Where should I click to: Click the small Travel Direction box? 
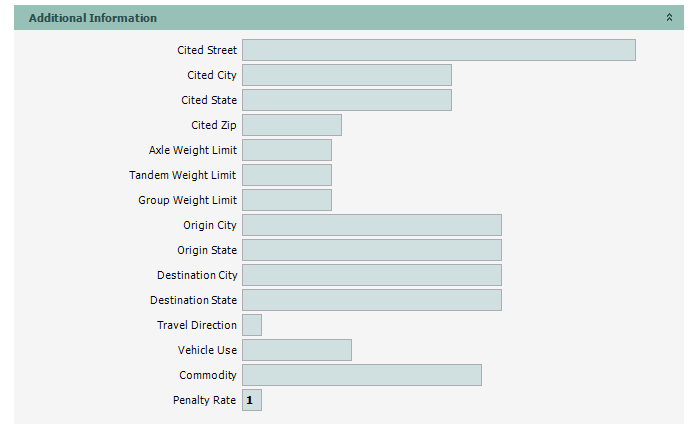click(252, 325)
